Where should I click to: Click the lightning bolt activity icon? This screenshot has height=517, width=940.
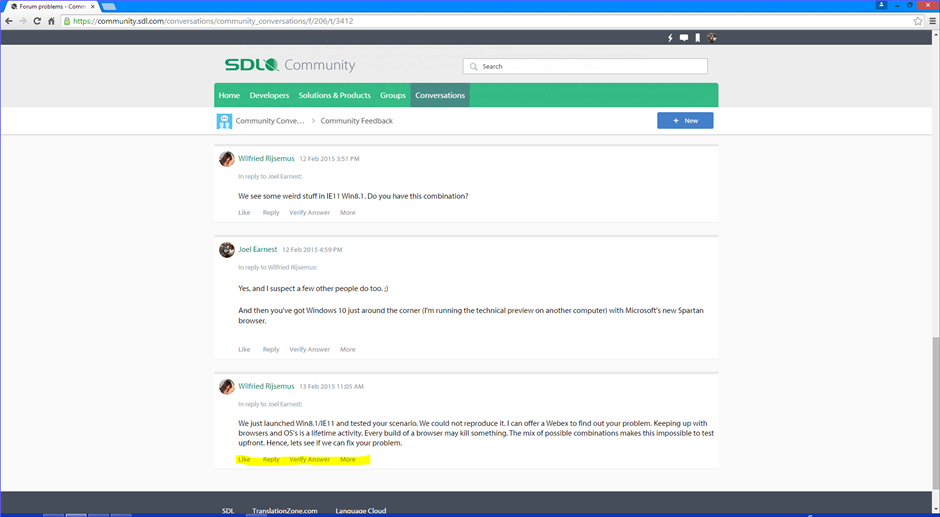click(x=670, y=38)
